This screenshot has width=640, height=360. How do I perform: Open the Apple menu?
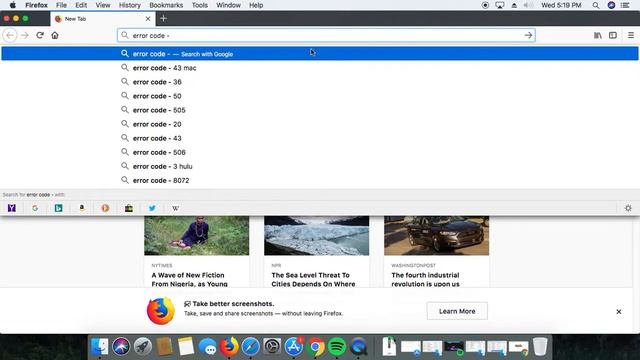(x=13, y=5)
